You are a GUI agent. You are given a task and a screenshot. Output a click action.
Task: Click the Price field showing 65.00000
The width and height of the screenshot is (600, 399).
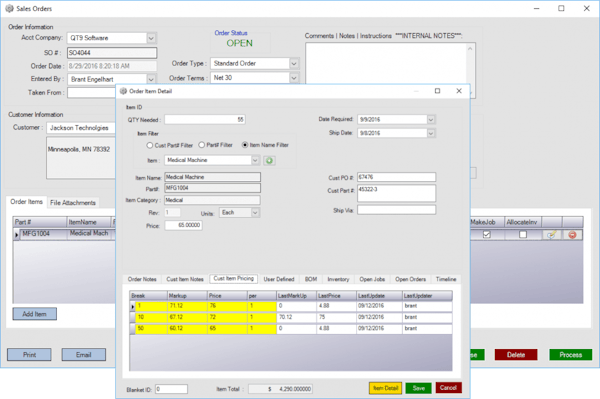(184, 225)
